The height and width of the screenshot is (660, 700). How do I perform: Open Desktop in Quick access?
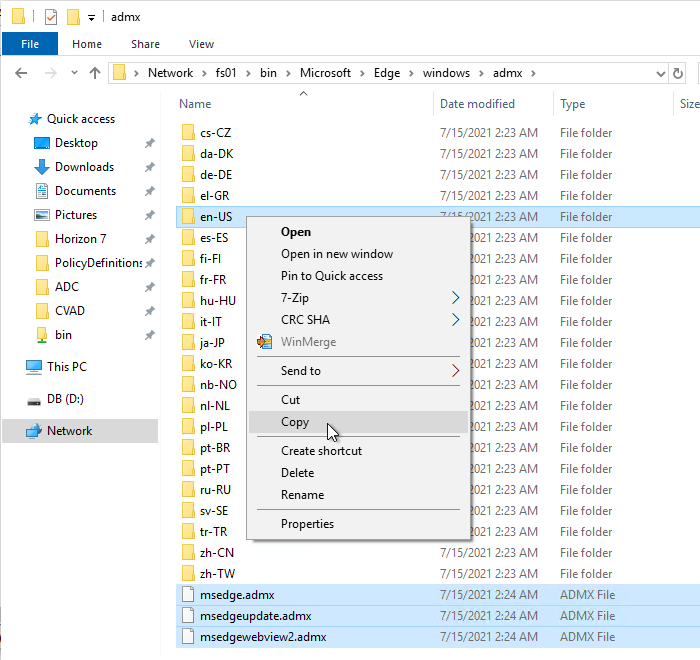76,143
